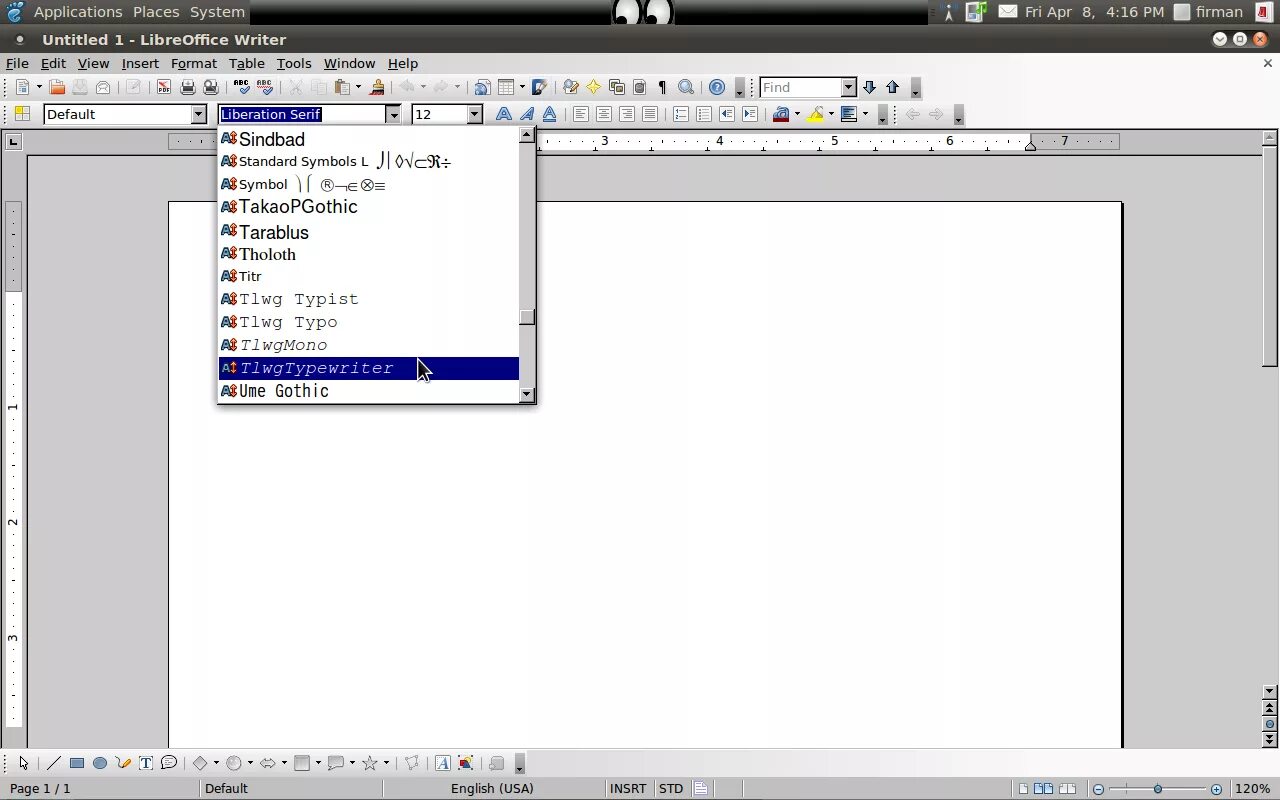1280x800 pixels.
Task: Open the Gallery icon
Action: 617,87
